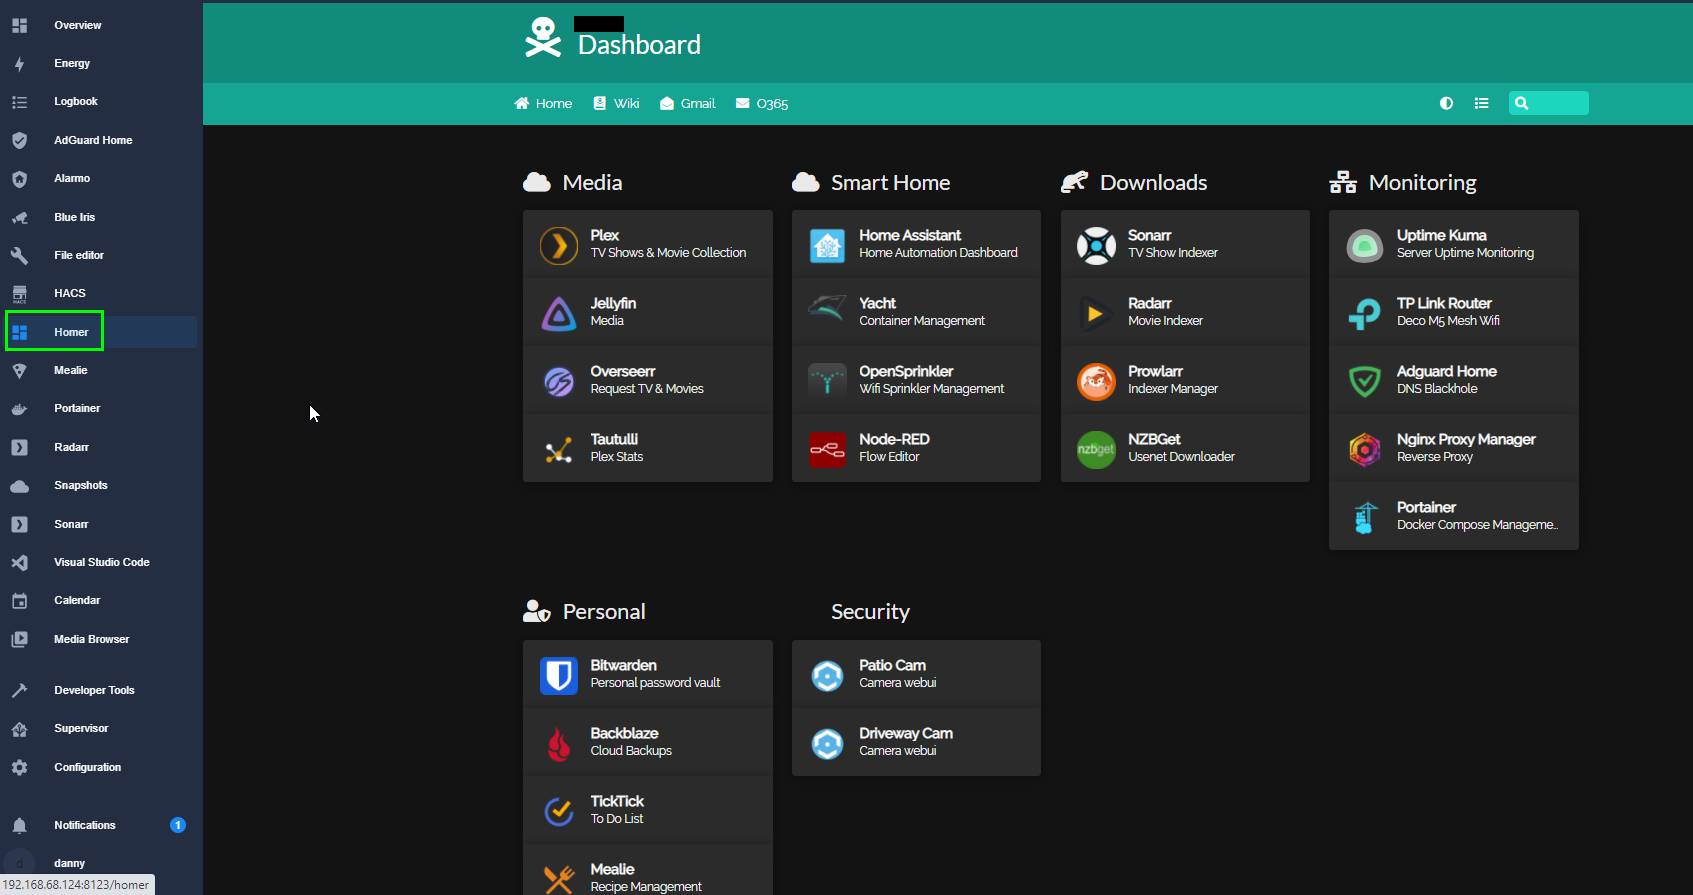Open Overview in the sidebar

pyautogui.click(x=100, y=25)
